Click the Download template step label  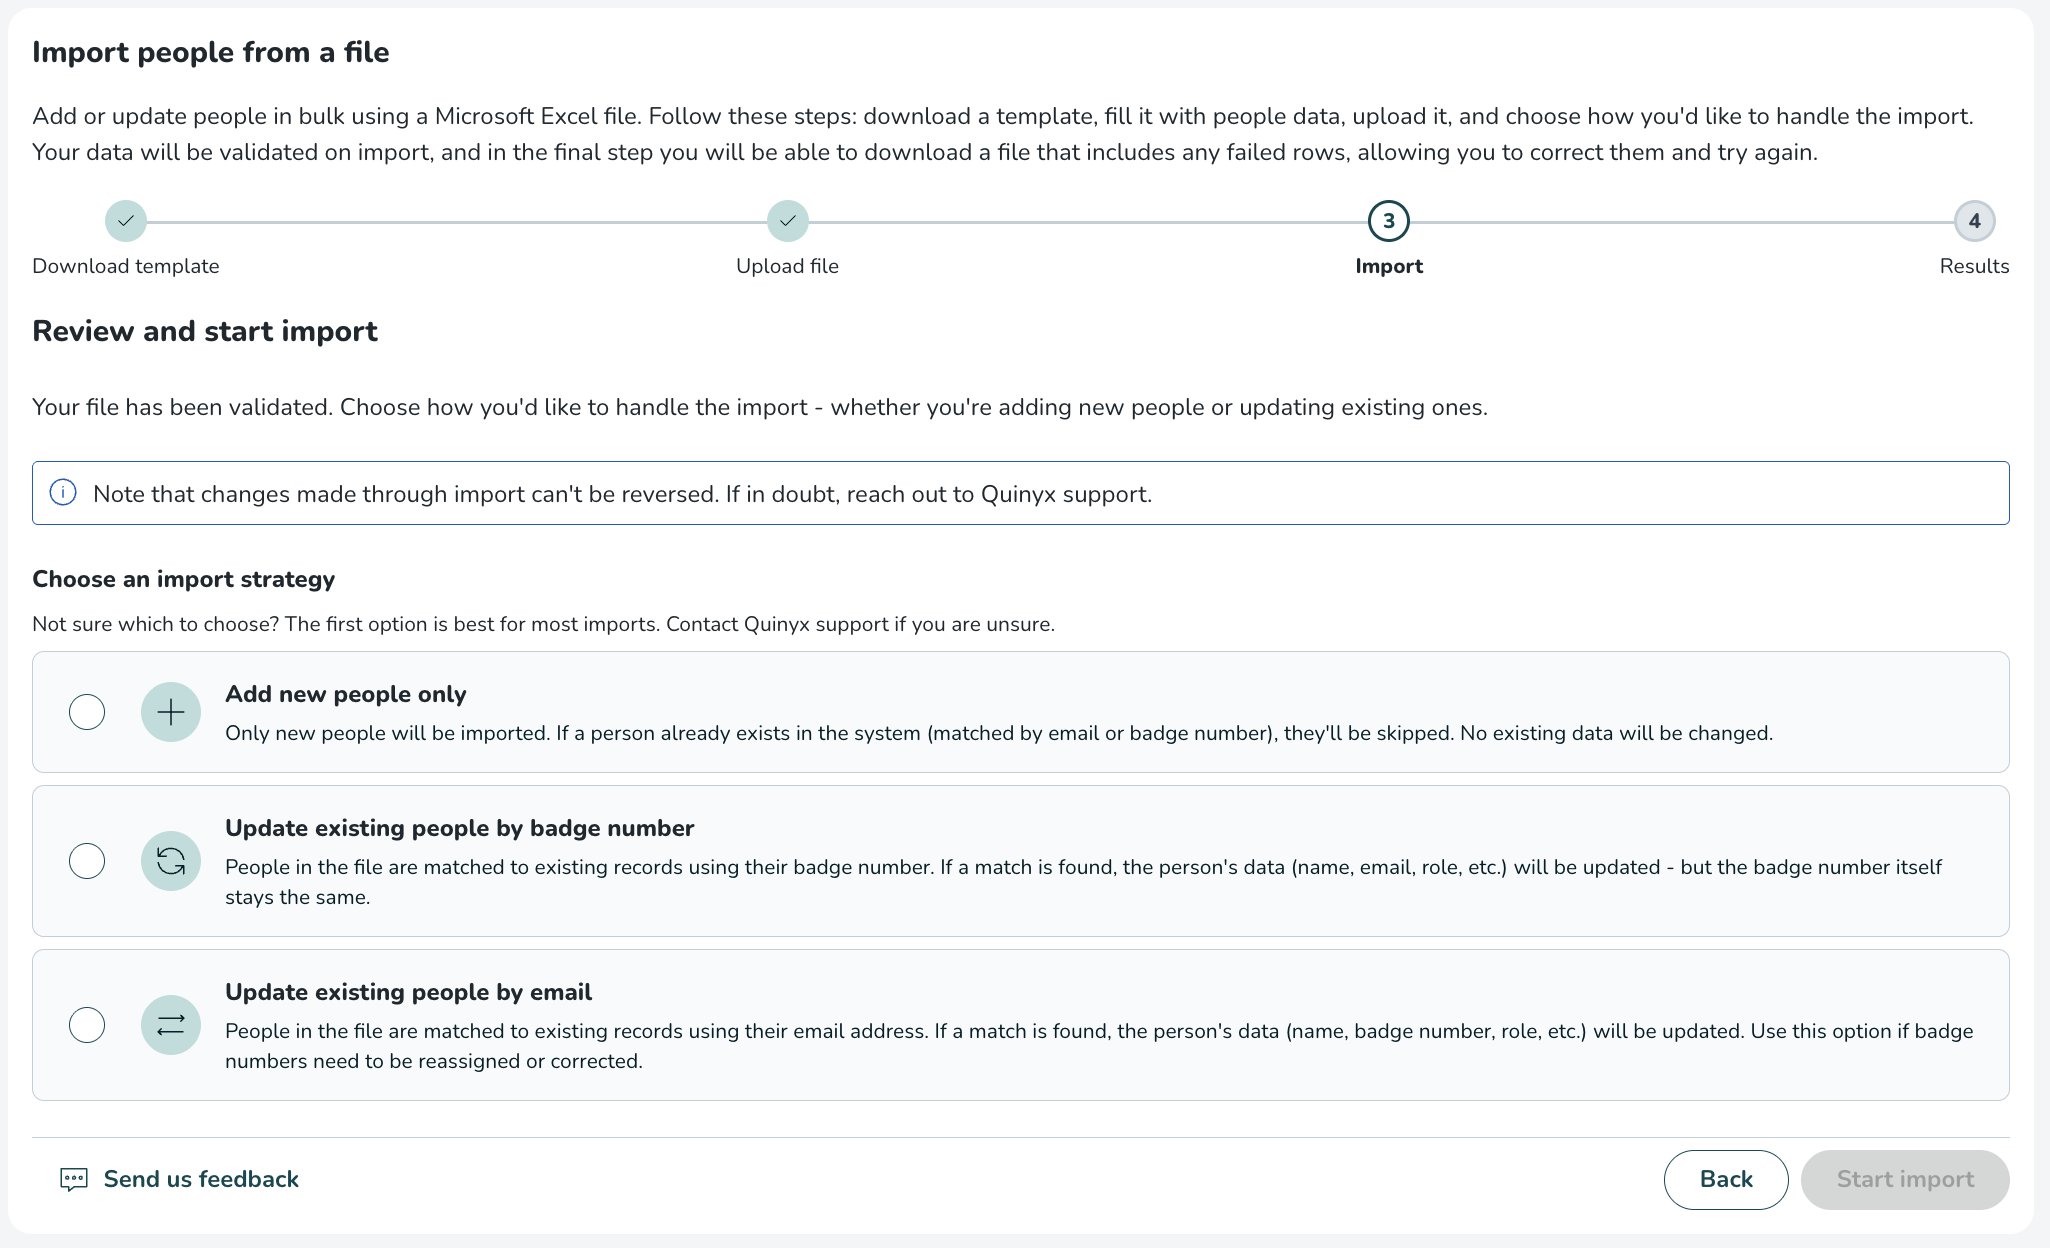126,266
